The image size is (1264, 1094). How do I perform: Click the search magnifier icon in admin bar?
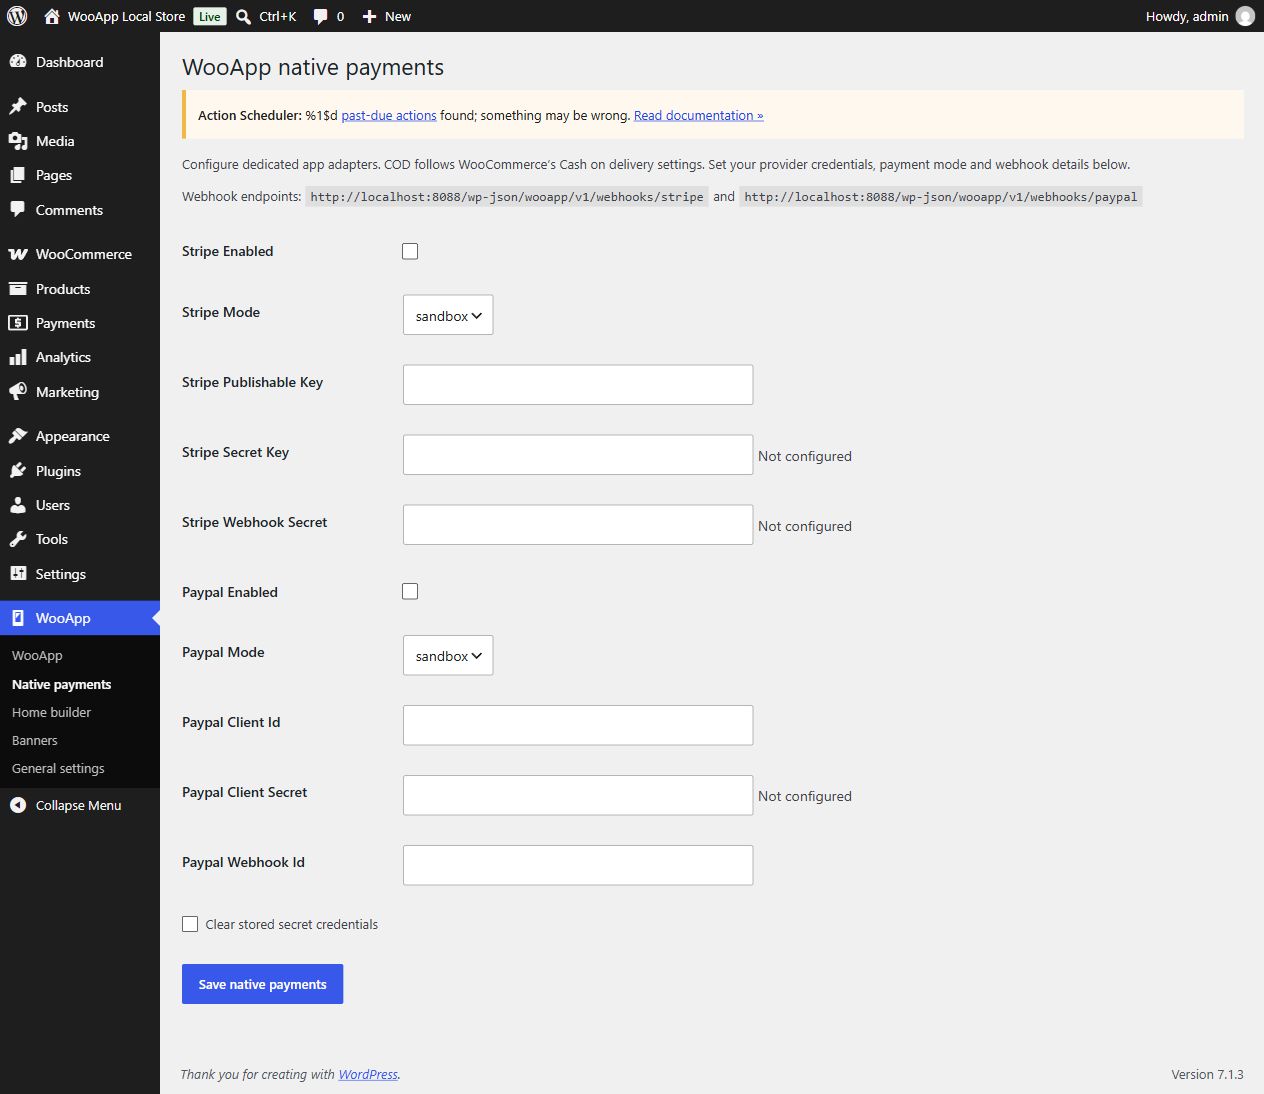click(x=243, y=16)
